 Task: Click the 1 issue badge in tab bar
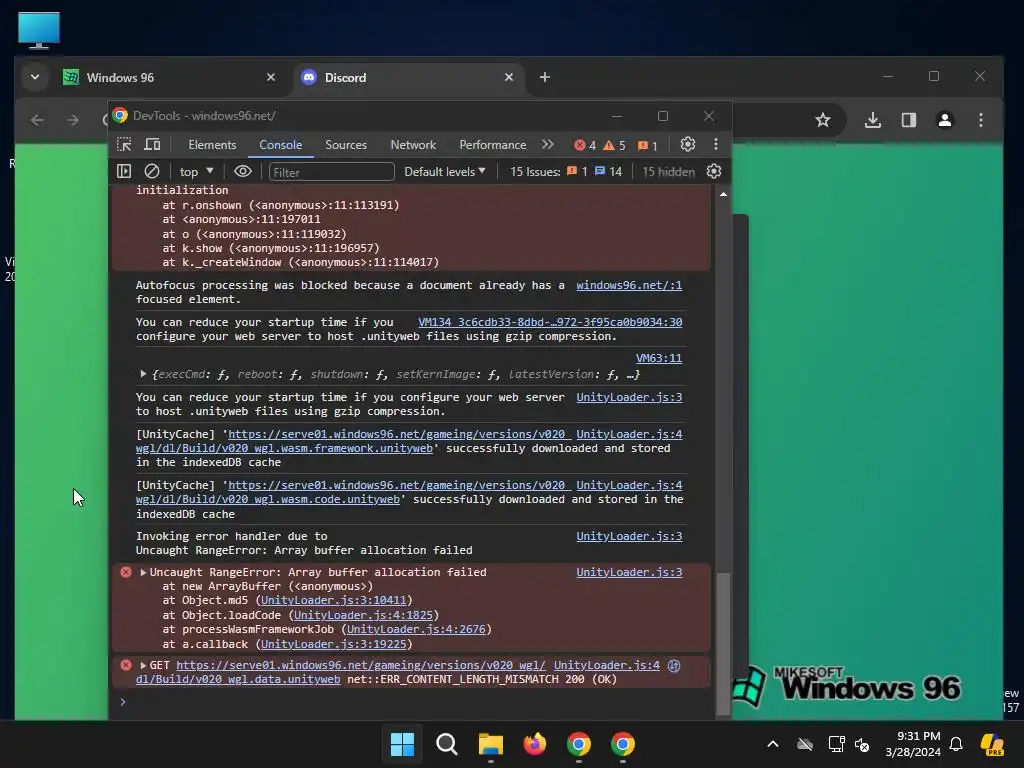point(647,145)
